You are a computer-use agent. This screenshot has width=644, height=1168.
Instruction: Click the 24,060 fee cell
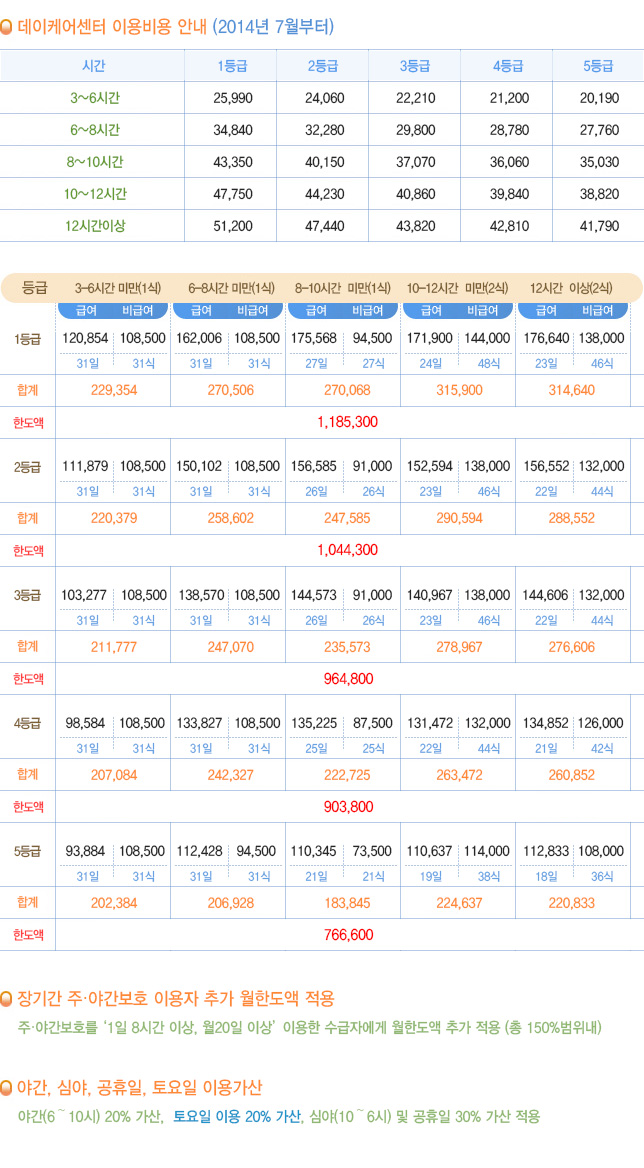coord(325,98)
